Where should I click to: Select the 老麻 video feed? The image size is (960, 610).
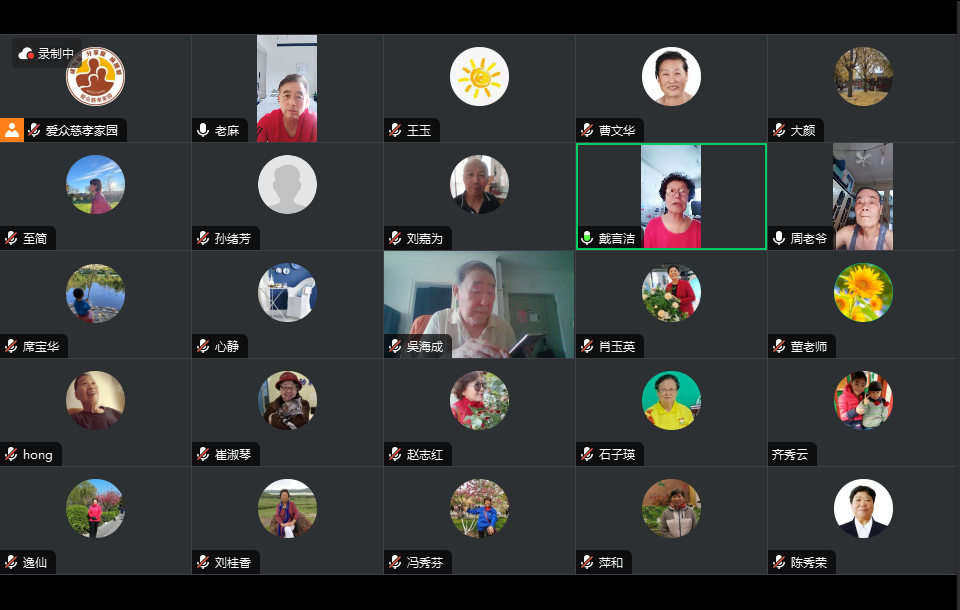(x=287, y=88)
